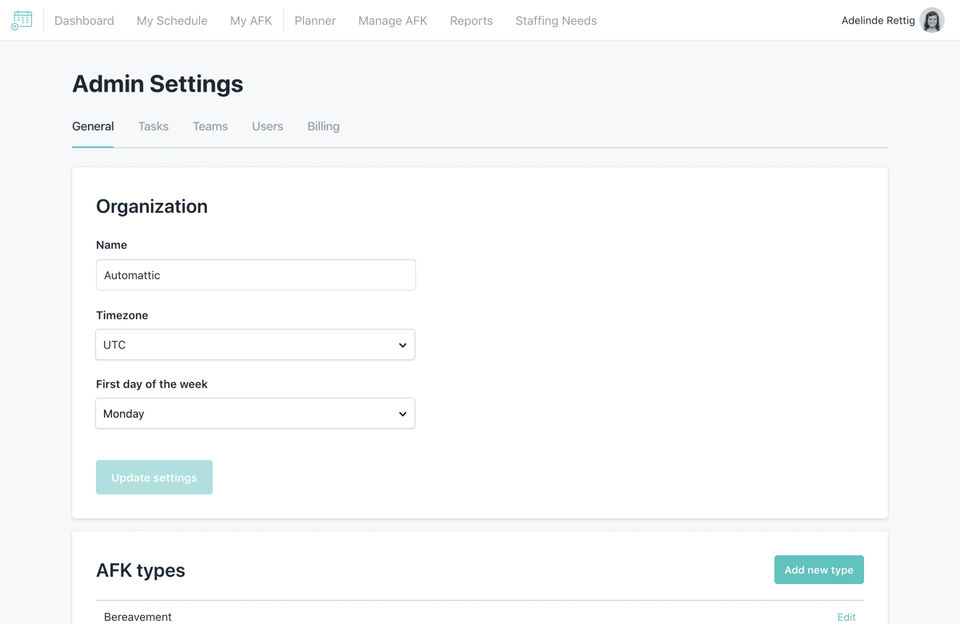Go to My Schedule page
960x624 pixels.
coord(172,21)
